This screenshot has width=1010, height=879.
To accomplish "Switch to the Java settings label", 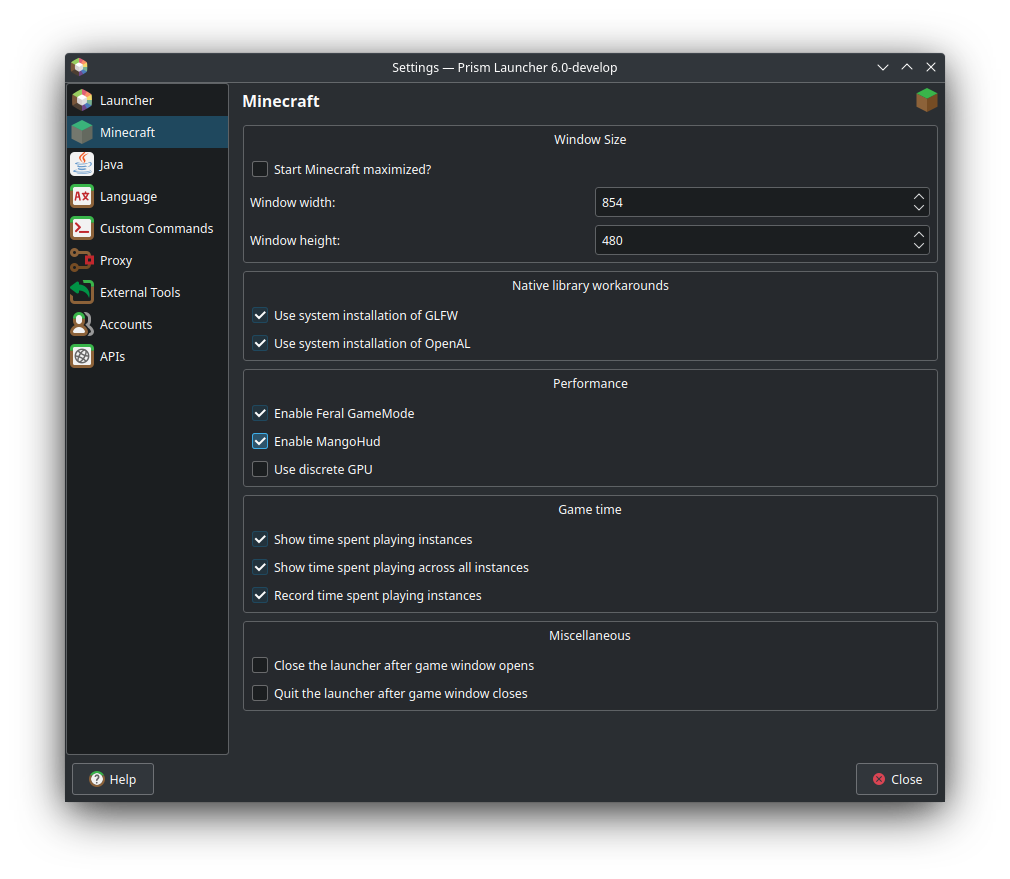I will [111, 164].
